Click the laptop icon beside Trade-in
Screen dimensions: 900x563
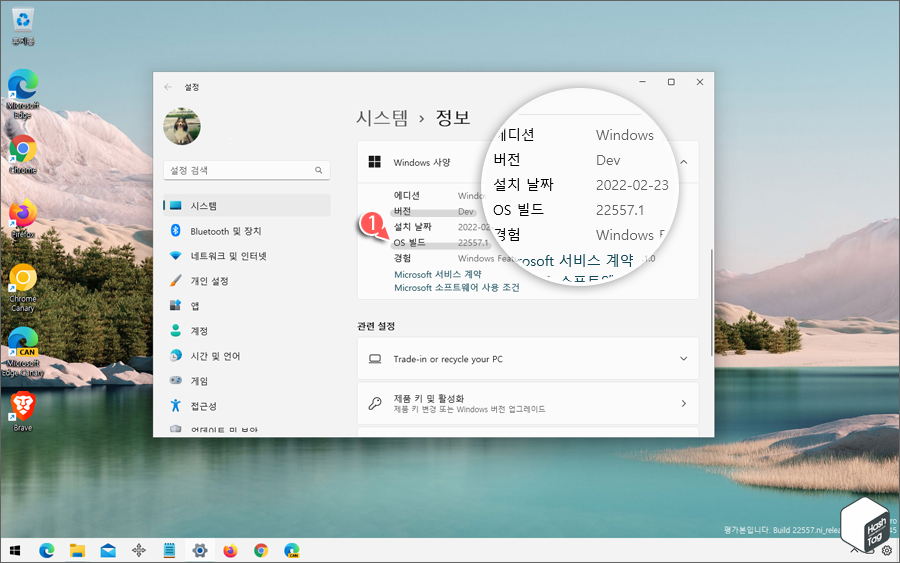pos(375,359)
